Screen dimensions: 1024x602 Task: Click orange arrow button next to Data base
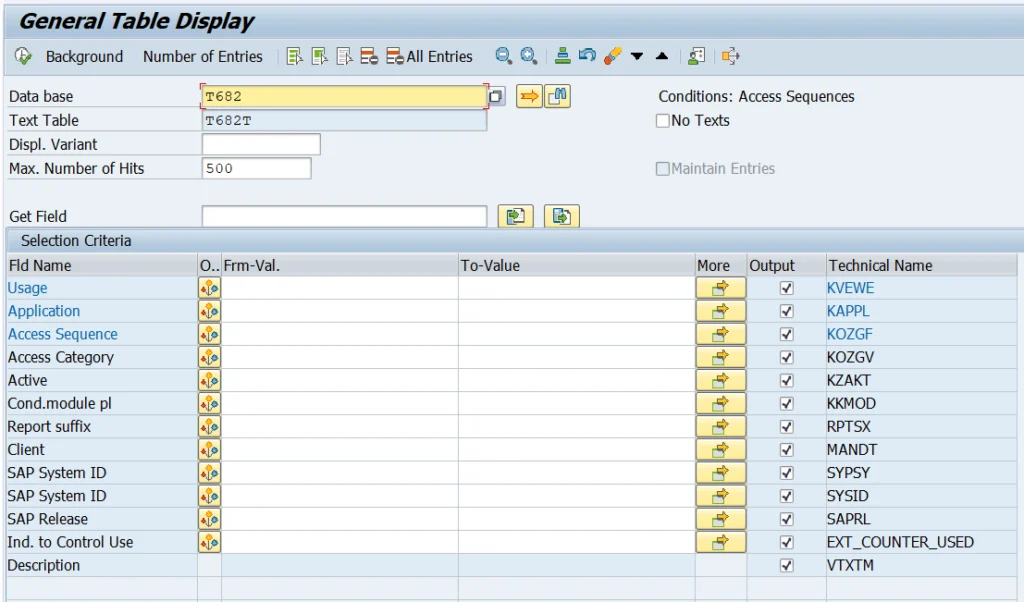click(529, 97)
